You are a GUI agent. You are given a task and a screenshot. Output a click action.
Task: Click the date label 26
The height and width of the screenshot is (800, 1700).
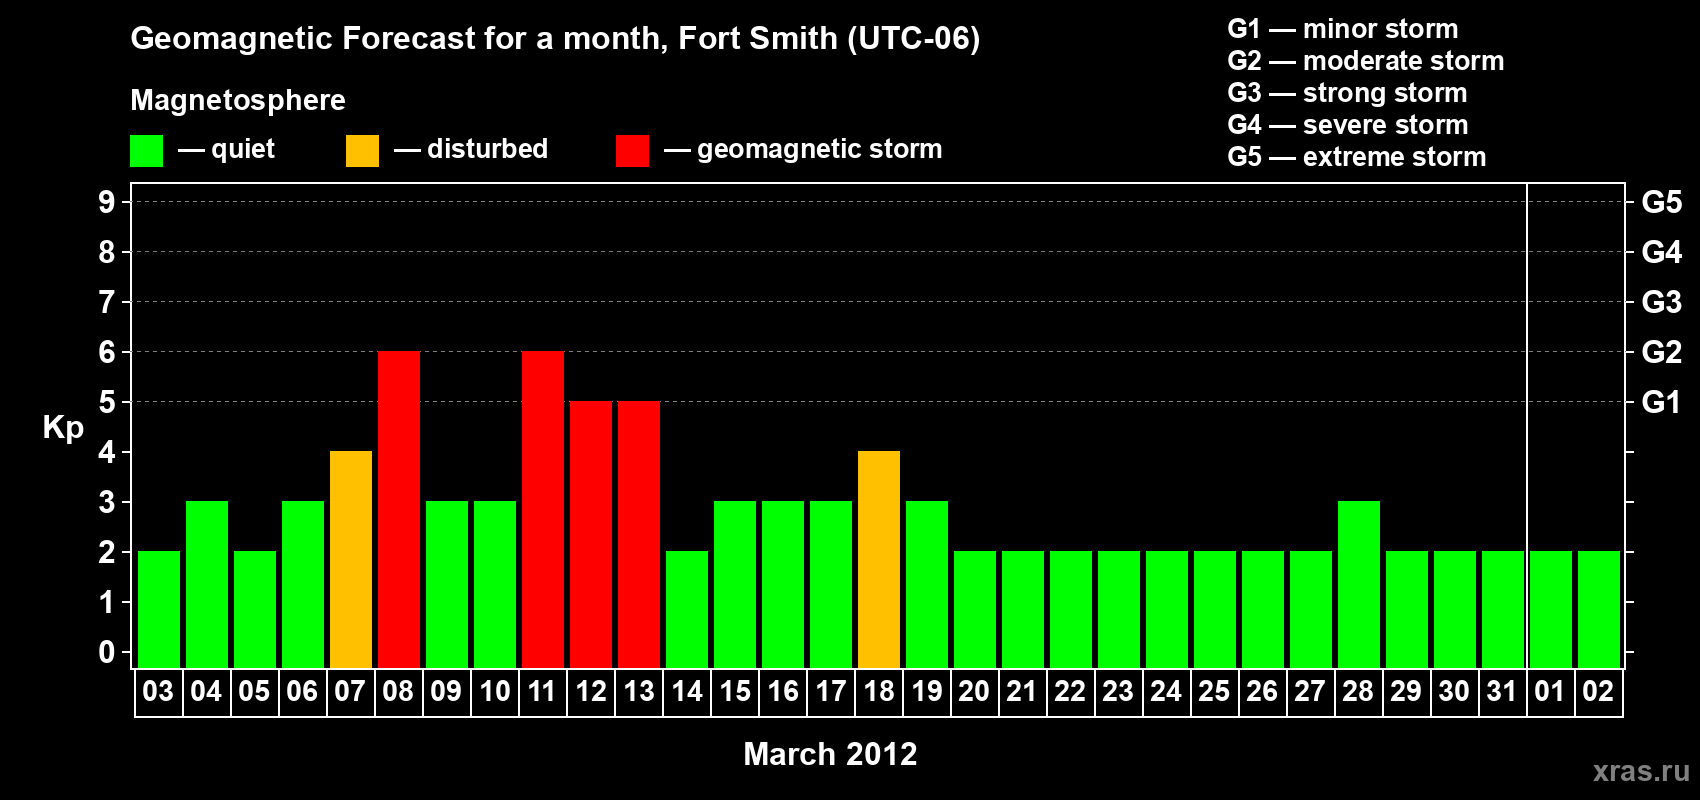pos(1262,692)
